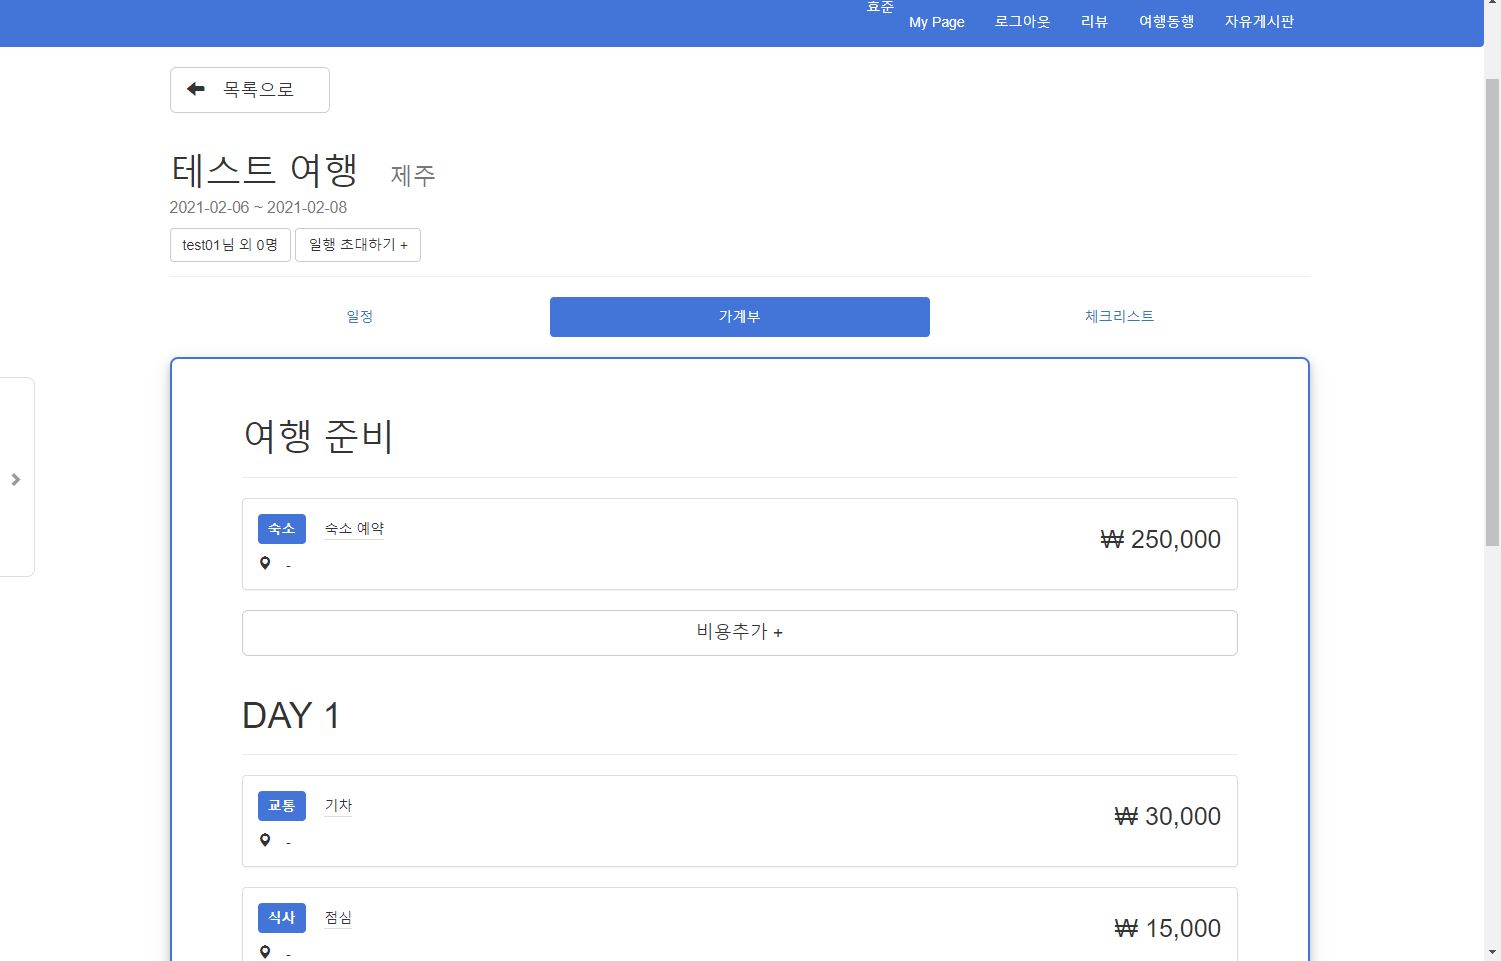Click test01님 외 0명 members button
Viewport: 1501px width, 961px height.
[x=230, y=245]
